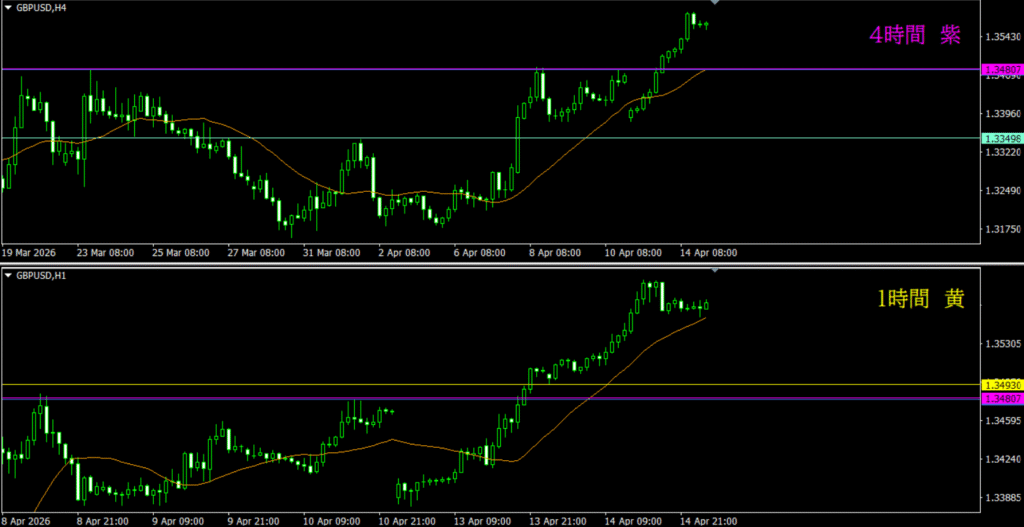Click the GBPUSD,H4 chart title text

[42, 6]
